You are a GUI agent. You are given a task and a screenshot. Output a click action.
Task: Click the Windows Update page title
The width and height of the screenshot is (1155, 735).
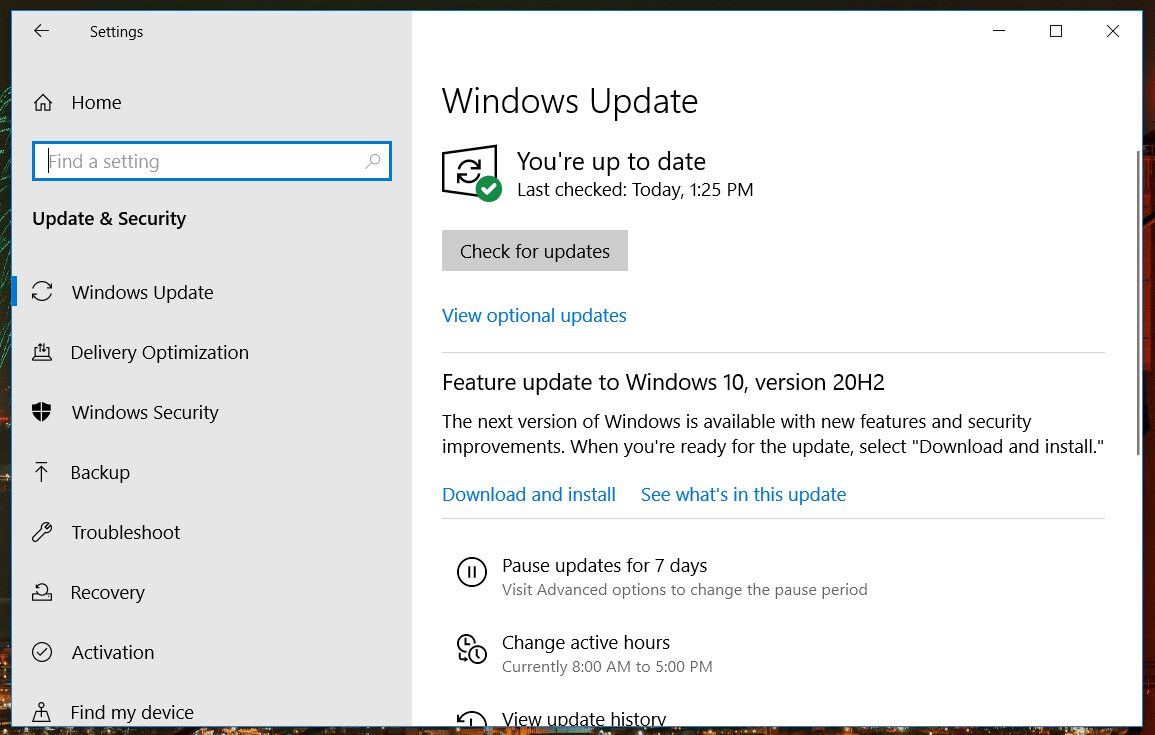[569, 101]
